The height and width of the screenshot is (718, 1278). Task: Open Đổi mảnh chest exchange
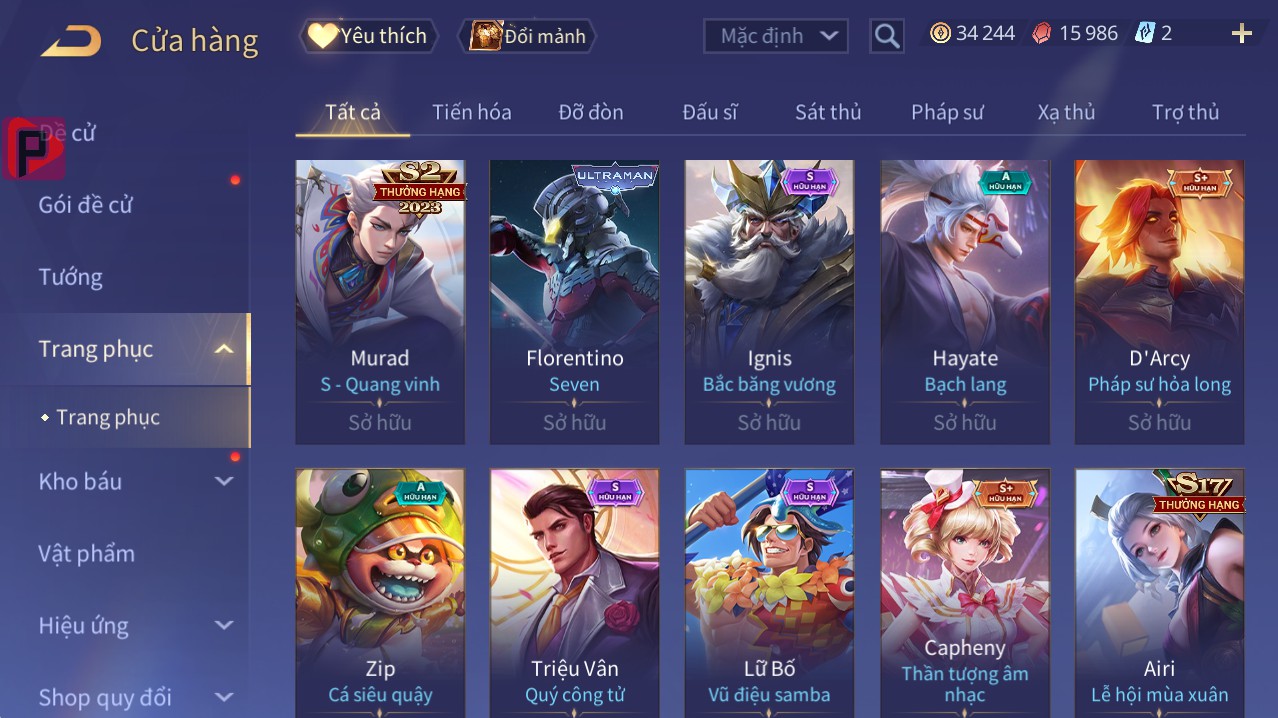527,36
